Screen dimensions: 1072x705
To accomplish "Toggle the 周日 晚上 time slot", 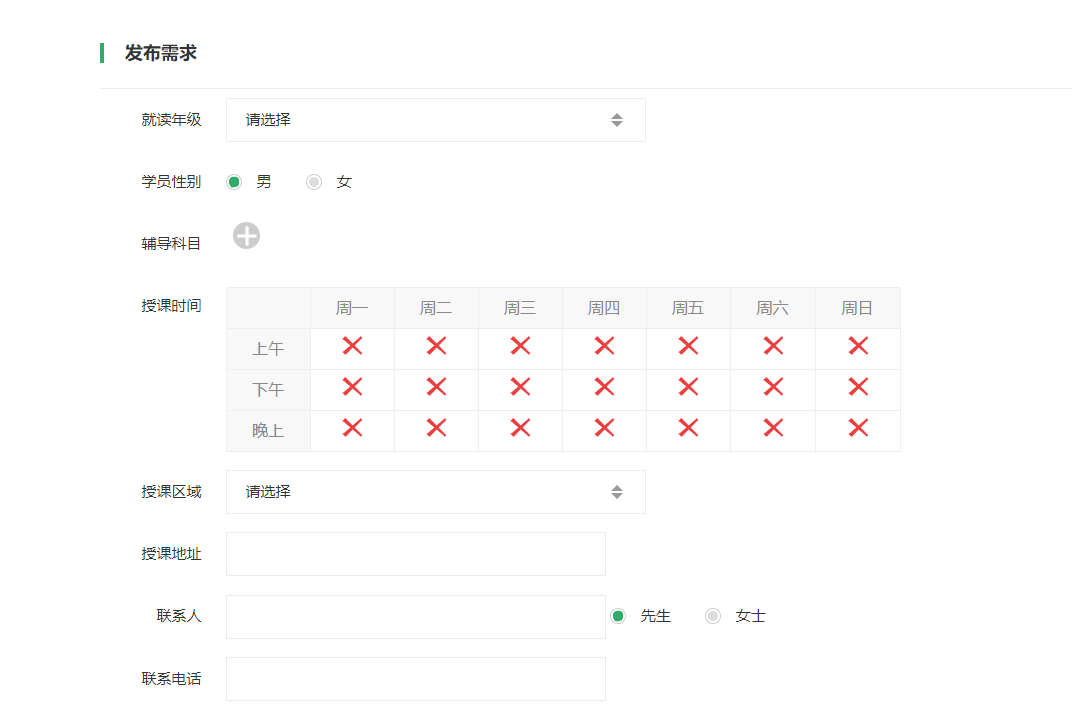I will coord(858,428).
